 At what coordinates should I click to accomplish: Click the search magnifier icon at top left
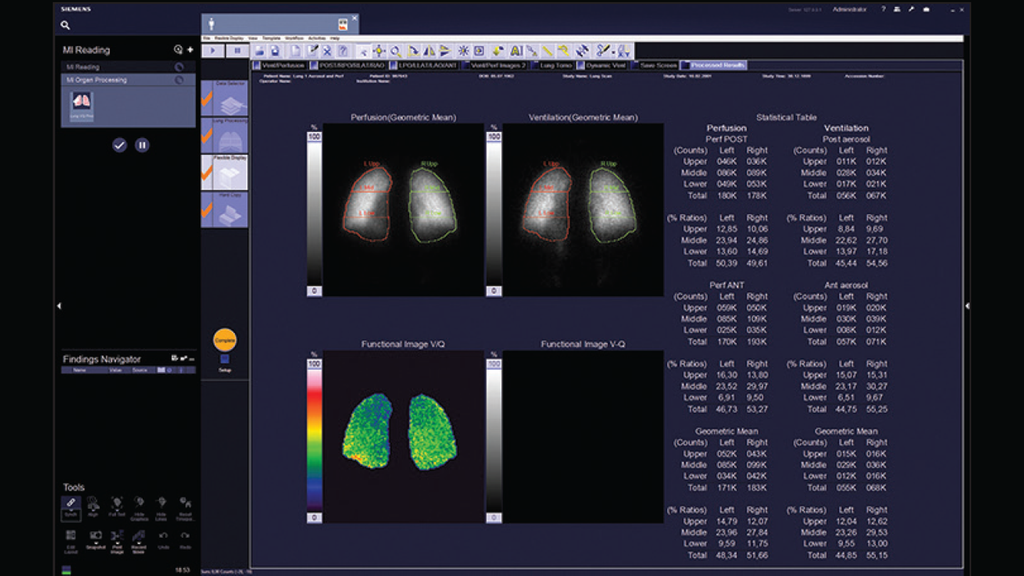(x=66, y=25)
